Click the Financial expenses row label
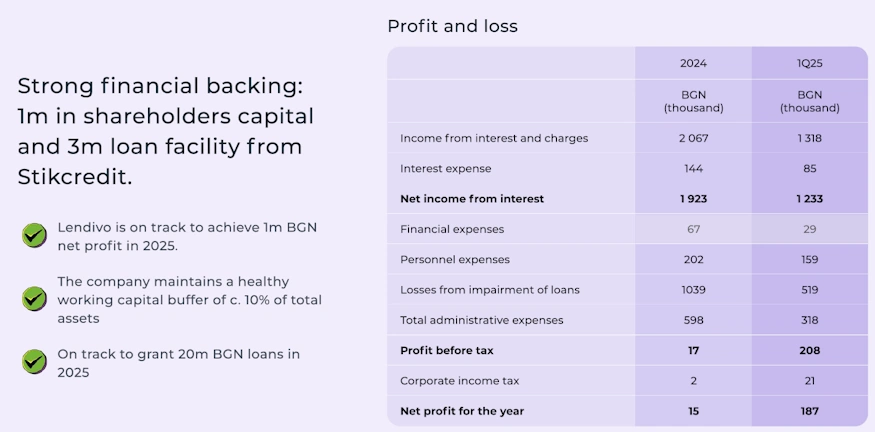This screenshot has height=432, width=875. point(452,229)
